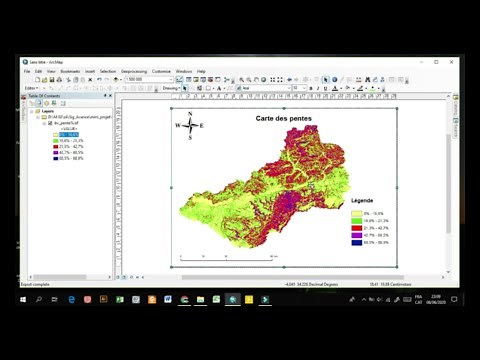Open the Insert menu
Viewport: 480px width, 360px height.
pyautogui.click(x=90, y=71)
